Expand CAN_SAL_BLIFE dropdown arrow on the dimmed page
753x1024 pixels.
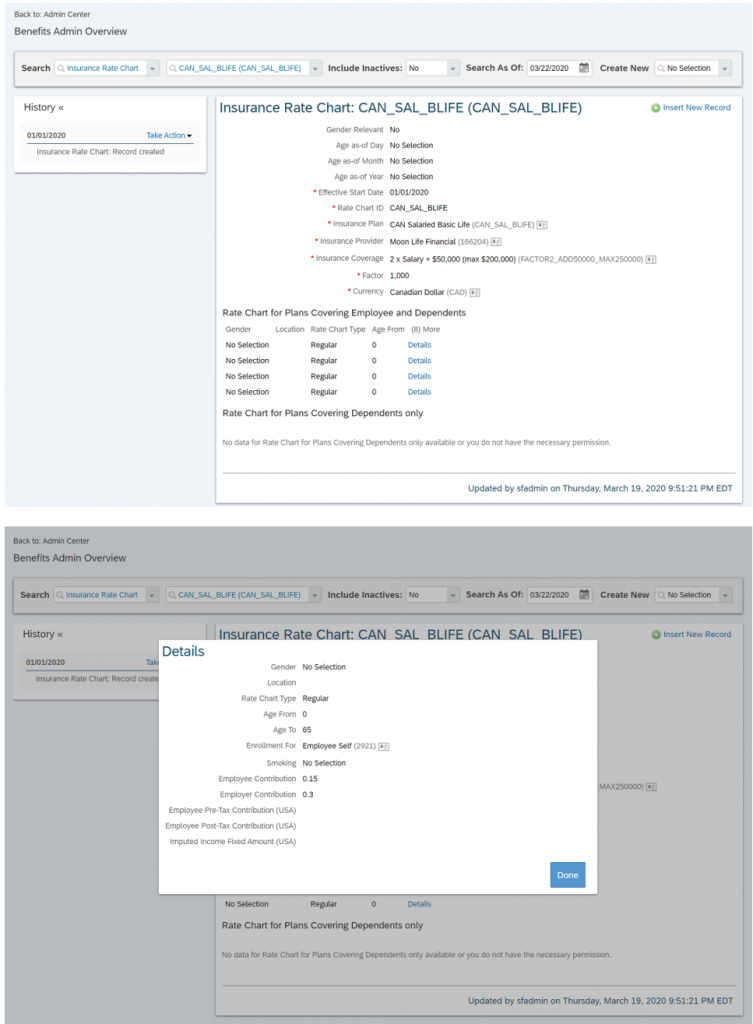[x=315, y=595]
